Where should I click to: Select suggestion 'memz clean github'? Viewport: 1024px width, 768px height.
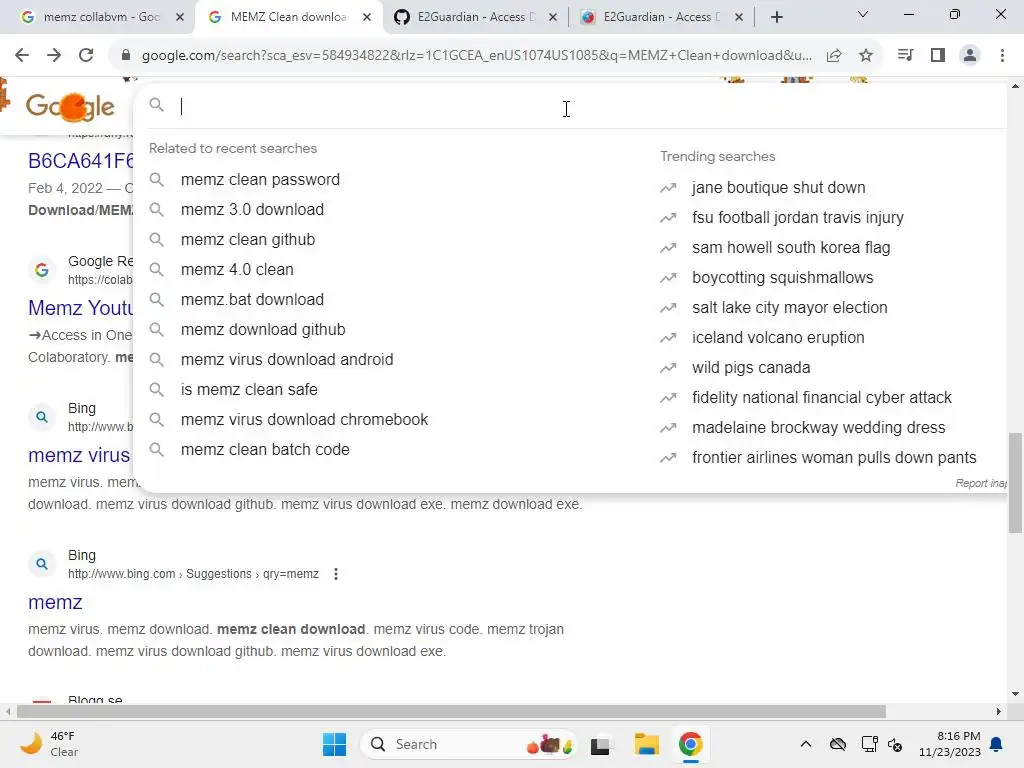pos(248,240)
